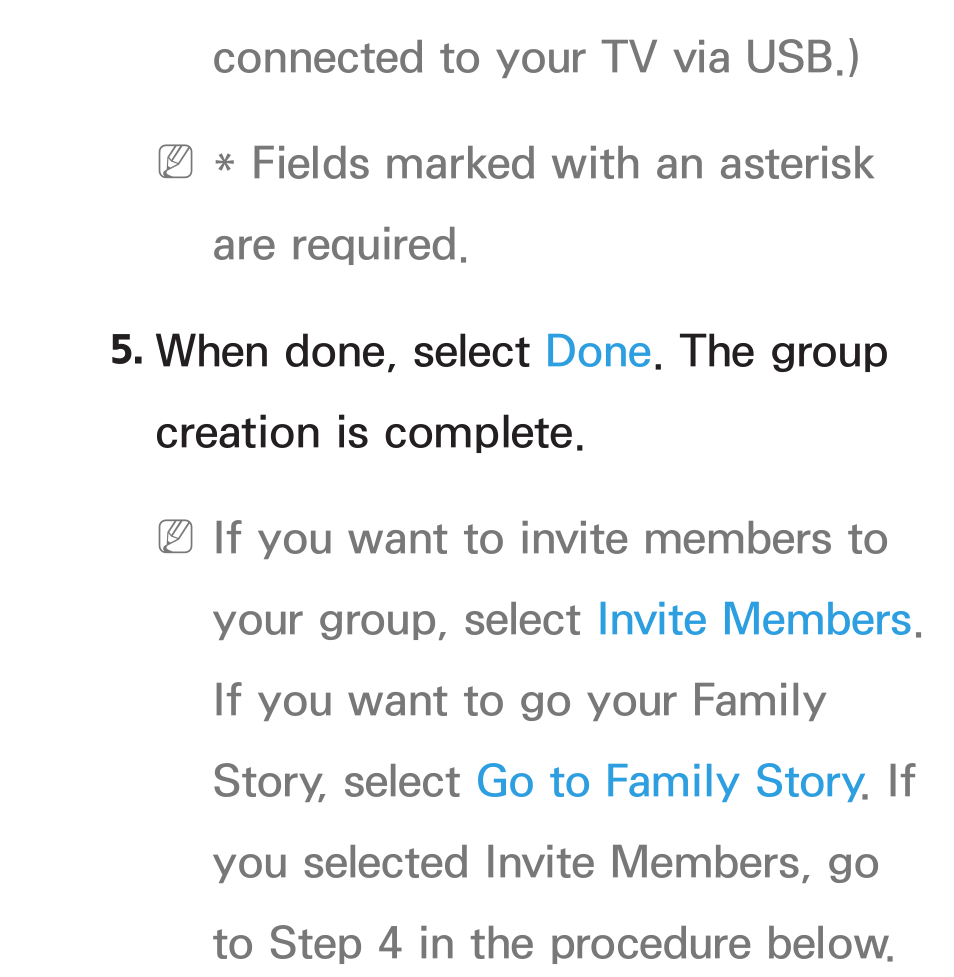Click the line 'If you want to go your Family'
Viewport: 954px width, 977px height.
tap(520, 702)
